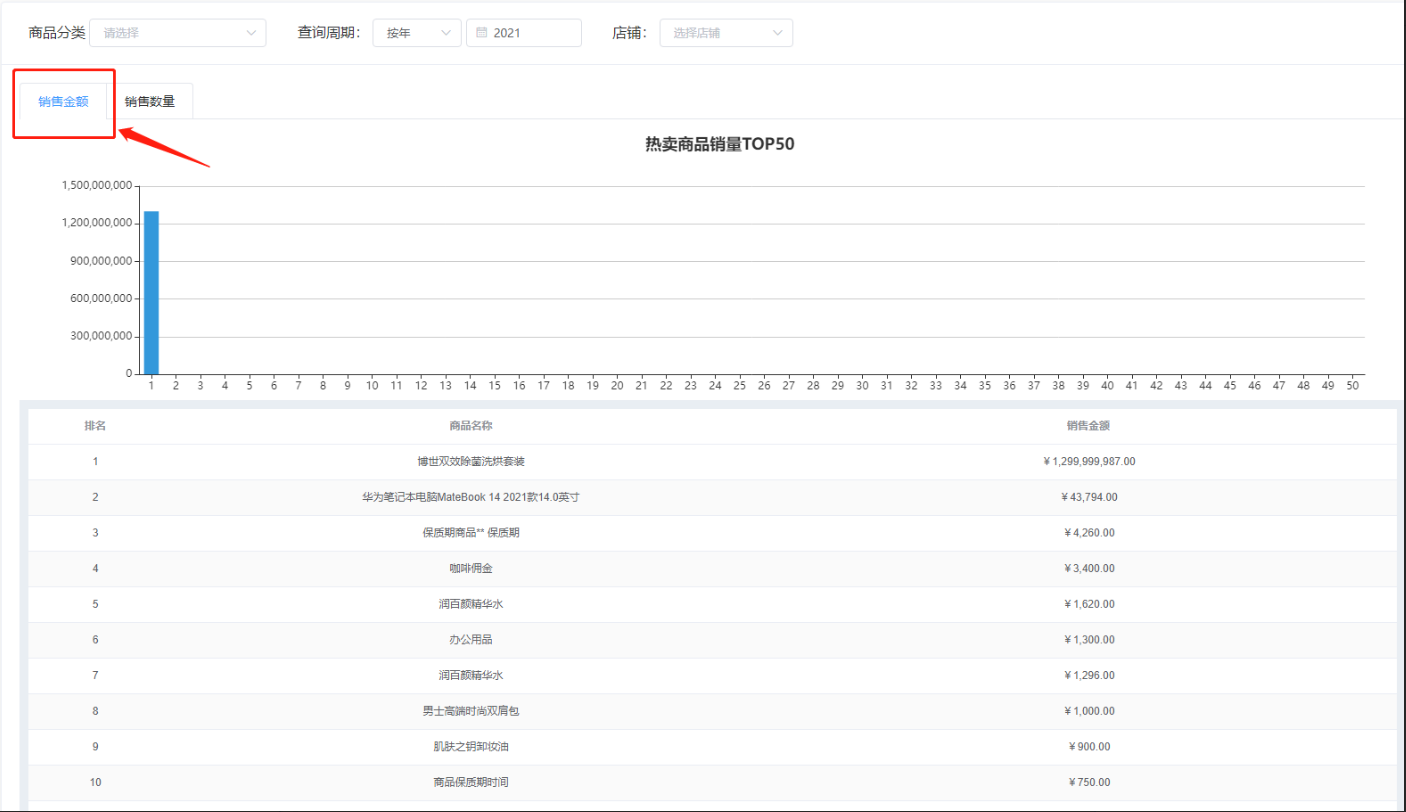Screen dimensions: 1406x812
Task: Click the ¥1,299,999,987.00 amount cell
Action: [1088, 462]
